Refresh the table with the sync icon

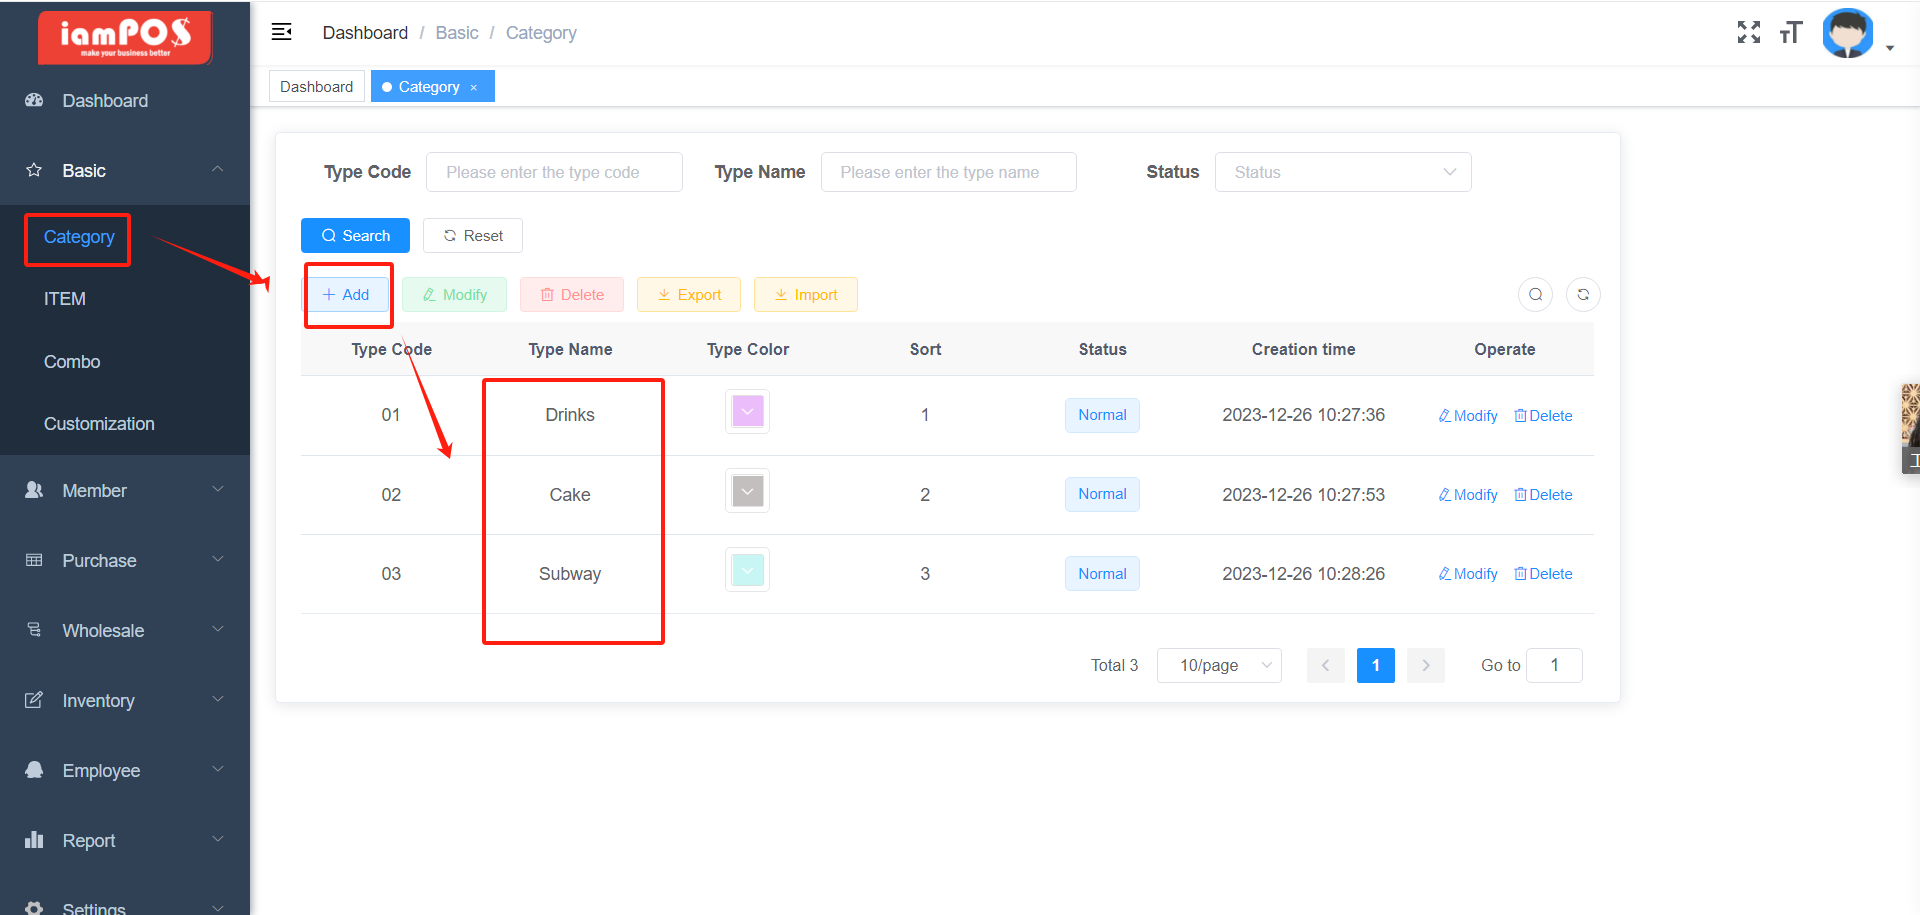(1582, 294)
